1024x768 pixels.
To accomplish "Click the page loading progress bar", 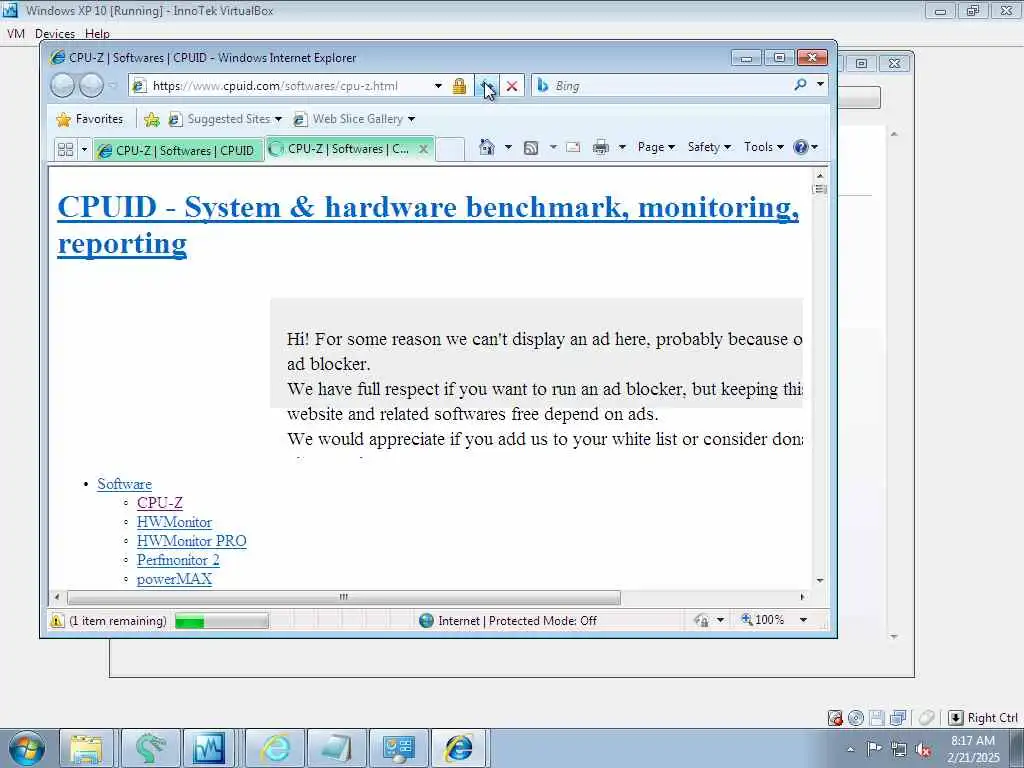I will tap(222, 620).
